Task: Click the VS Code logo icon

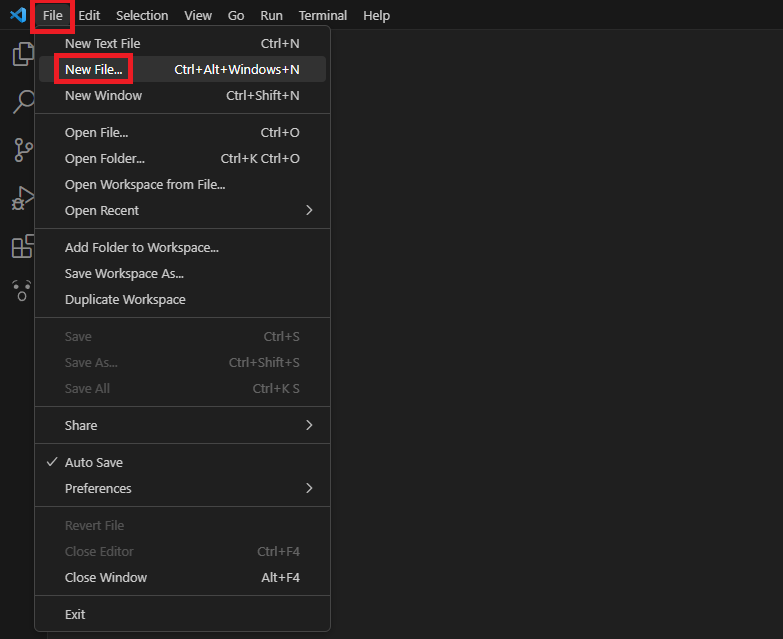Action: [x=17, y=15]
